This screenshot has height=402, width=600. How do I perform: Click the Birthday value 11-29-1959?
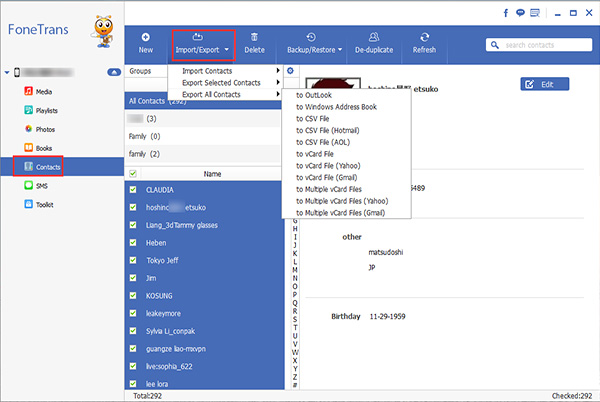[387, 316]
